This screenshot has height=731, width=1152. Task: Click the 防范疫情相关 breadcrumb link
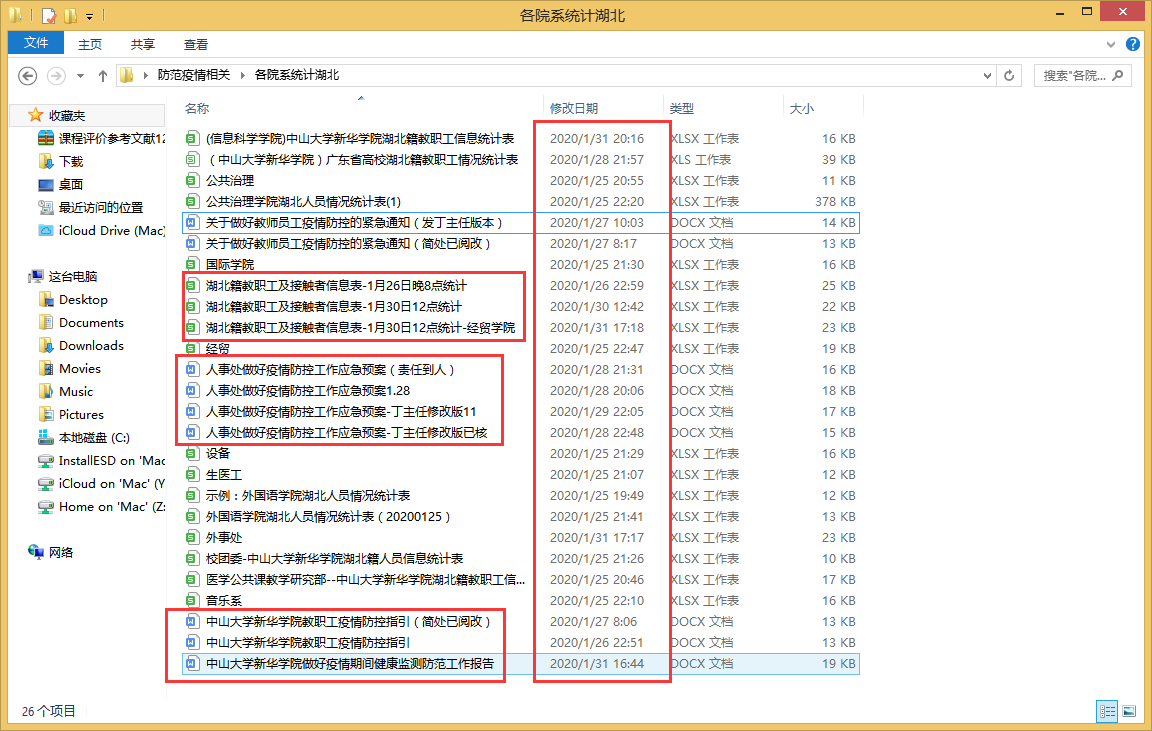point(193,75)
